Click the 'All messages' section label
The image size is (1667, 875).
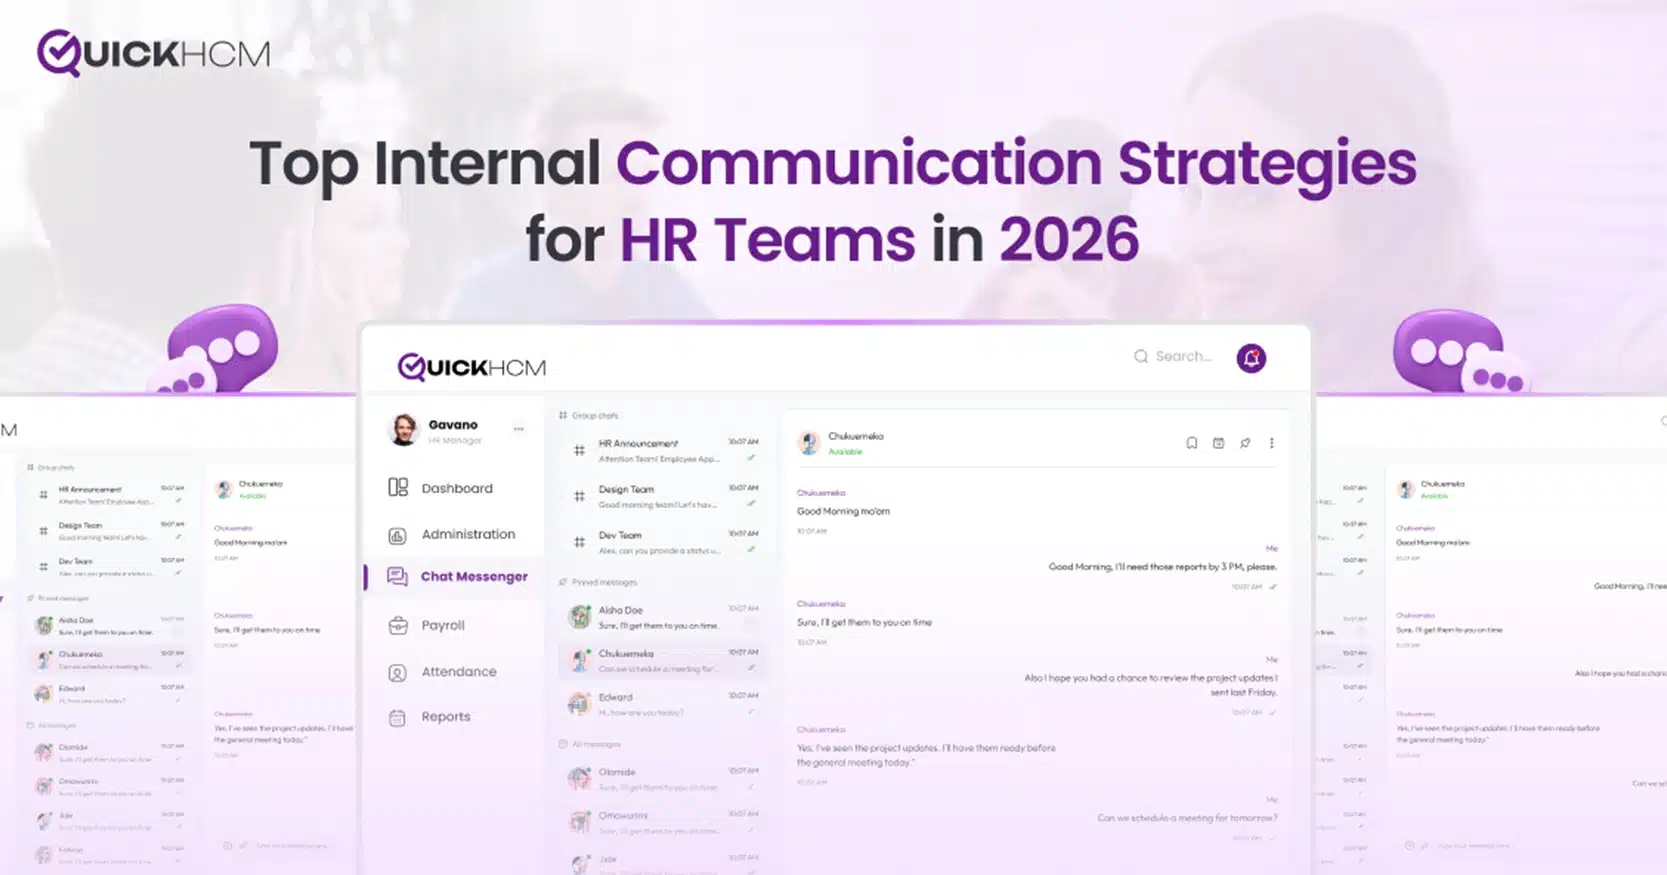pos(596,744)
